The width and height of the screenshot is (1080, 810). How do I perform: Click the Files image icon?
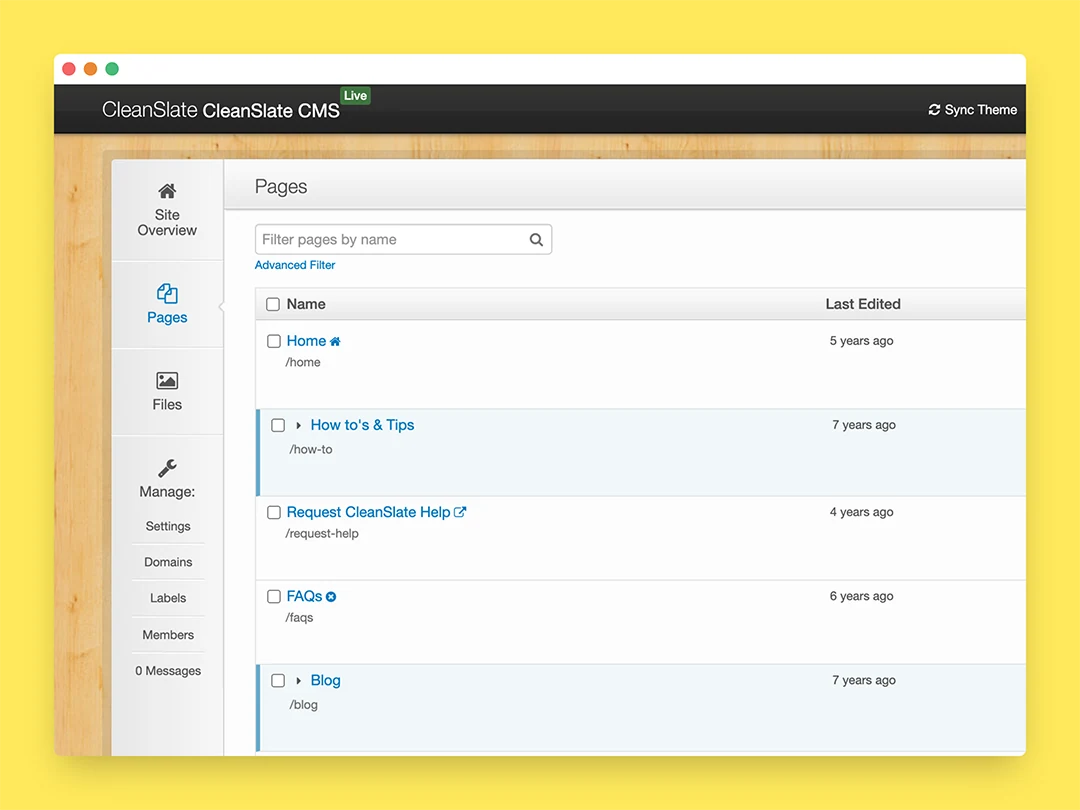[x=167, y=380]
